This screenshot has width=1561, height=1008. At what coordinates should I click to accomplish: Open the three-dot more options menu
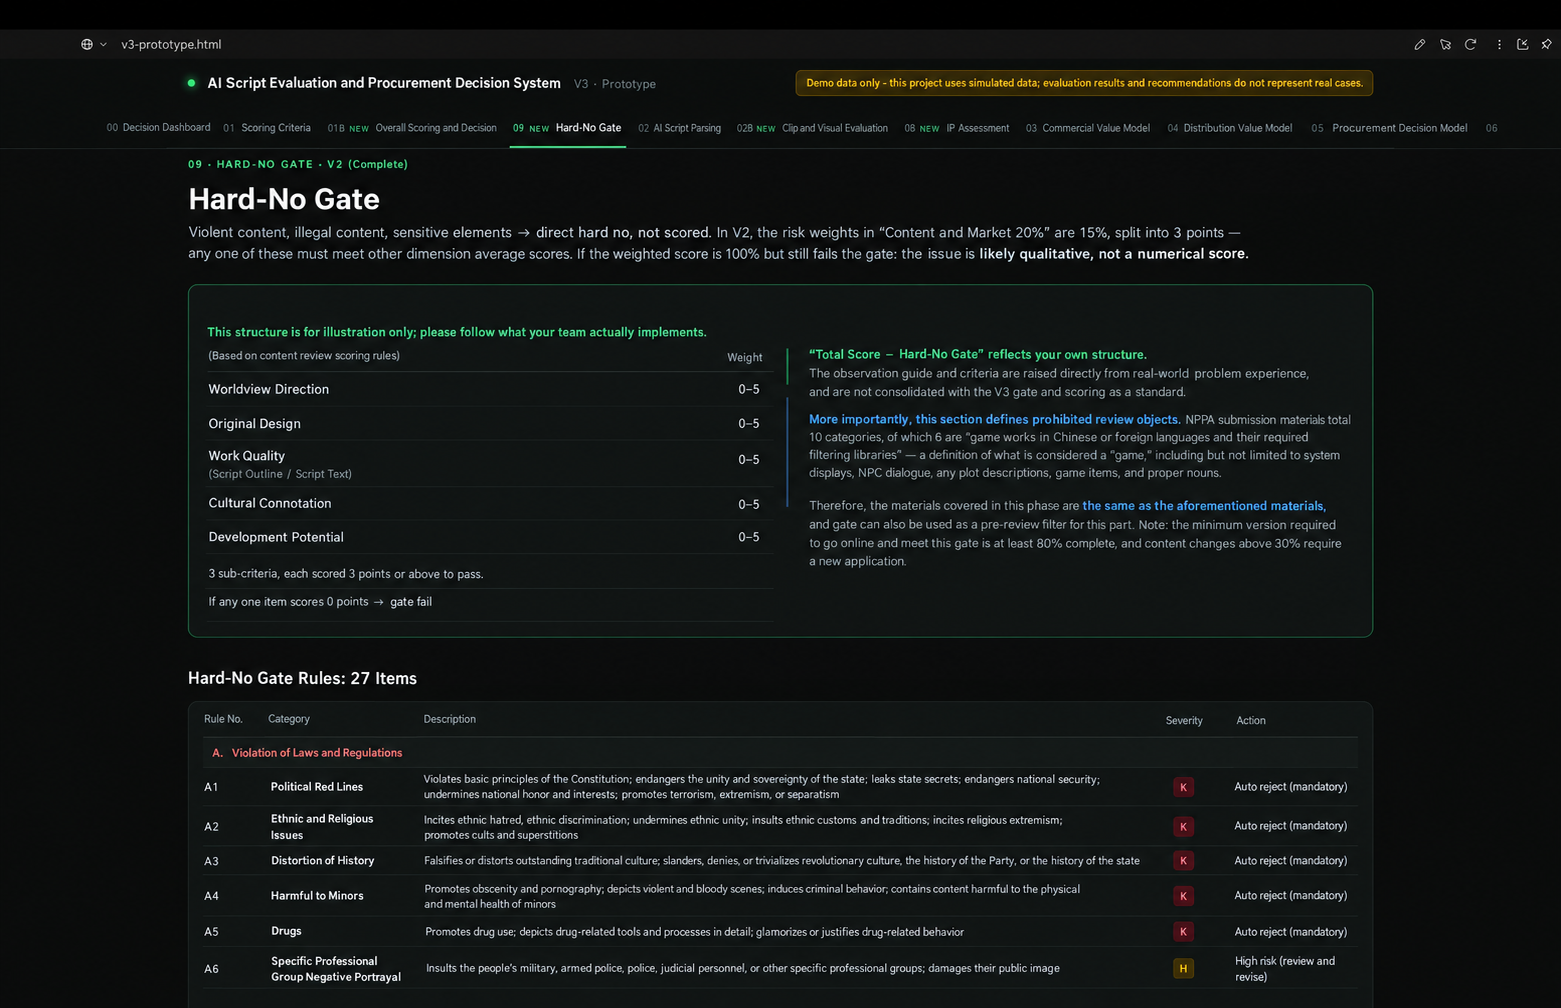tap(1498, 44)
